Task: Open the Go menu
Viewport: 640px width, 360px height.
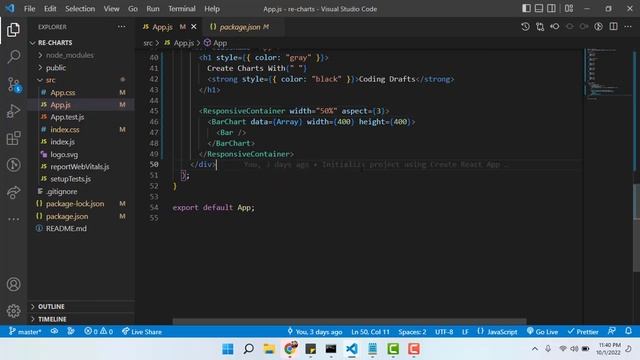Action: (133, 9)
